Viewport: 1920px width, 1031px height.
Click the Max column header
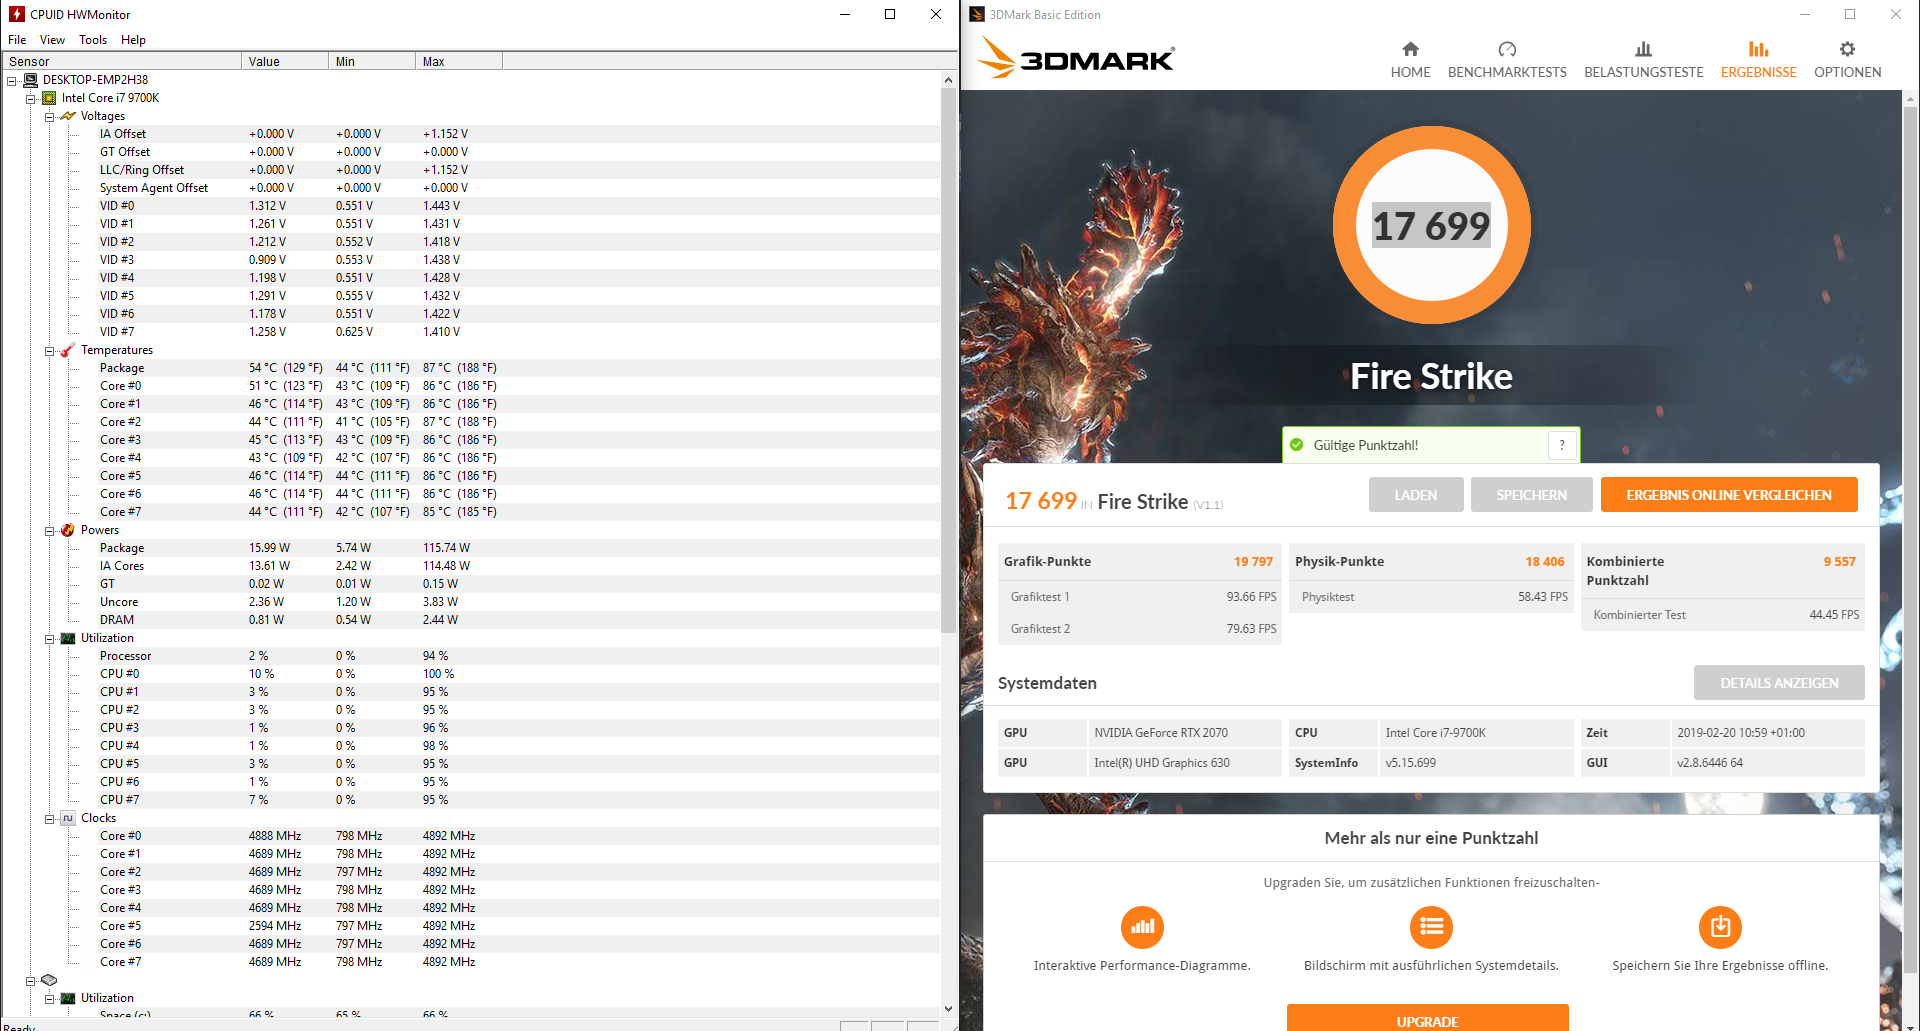coord(458,61)
